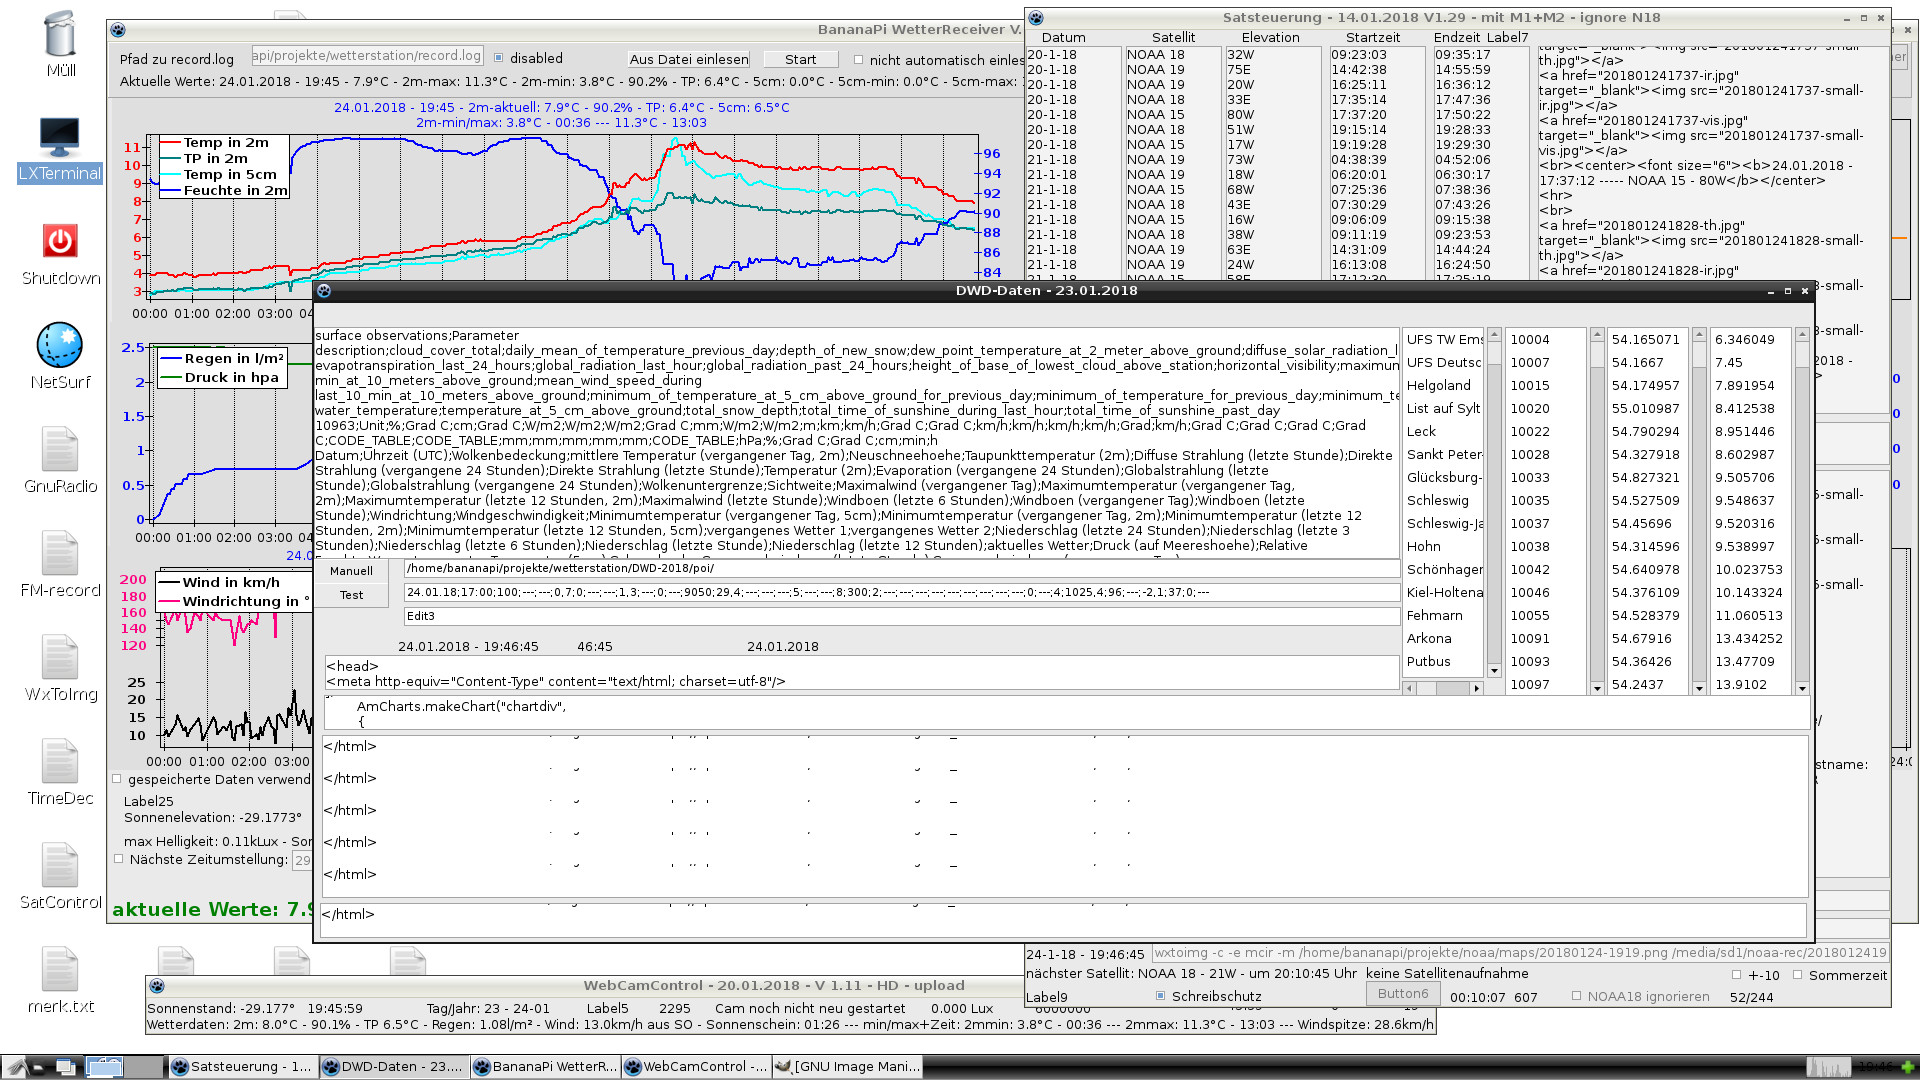The image size is (1920, 1080).
Task: Click the WebCamControl window title icon
Action: [157, 986]
